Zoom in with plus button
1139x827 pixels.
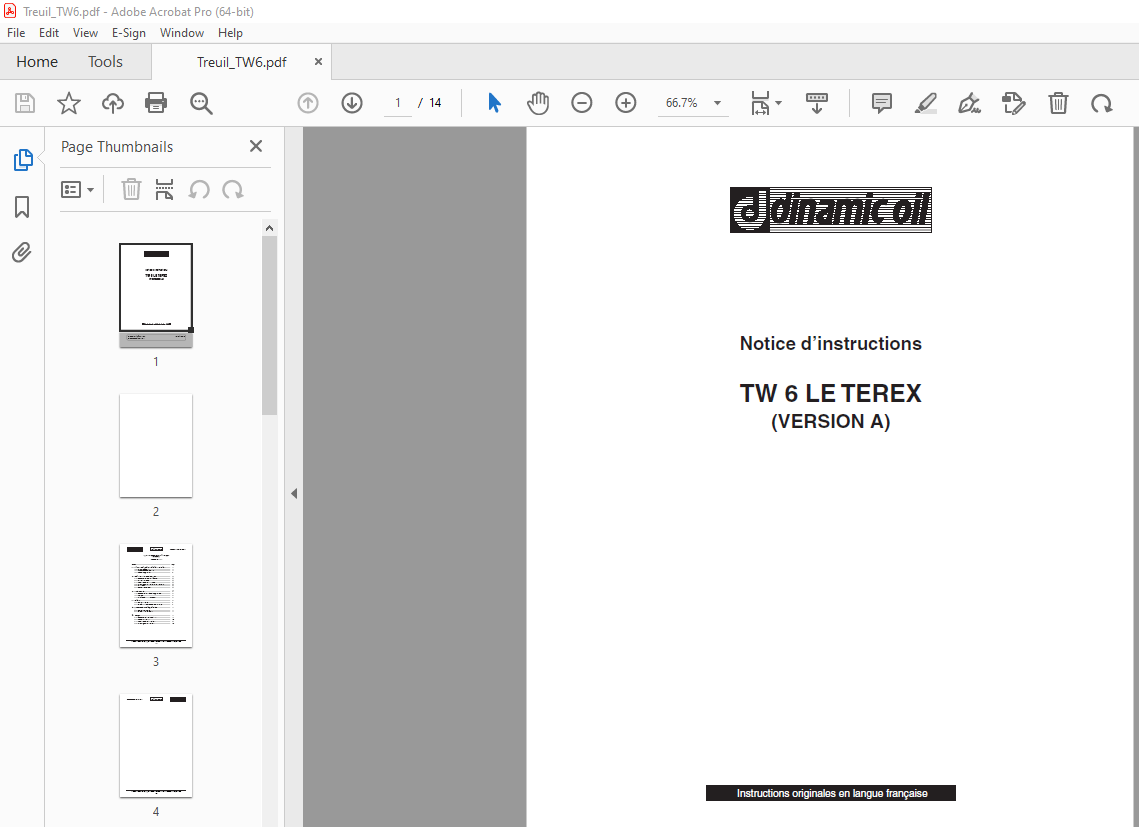click(625, 103)
